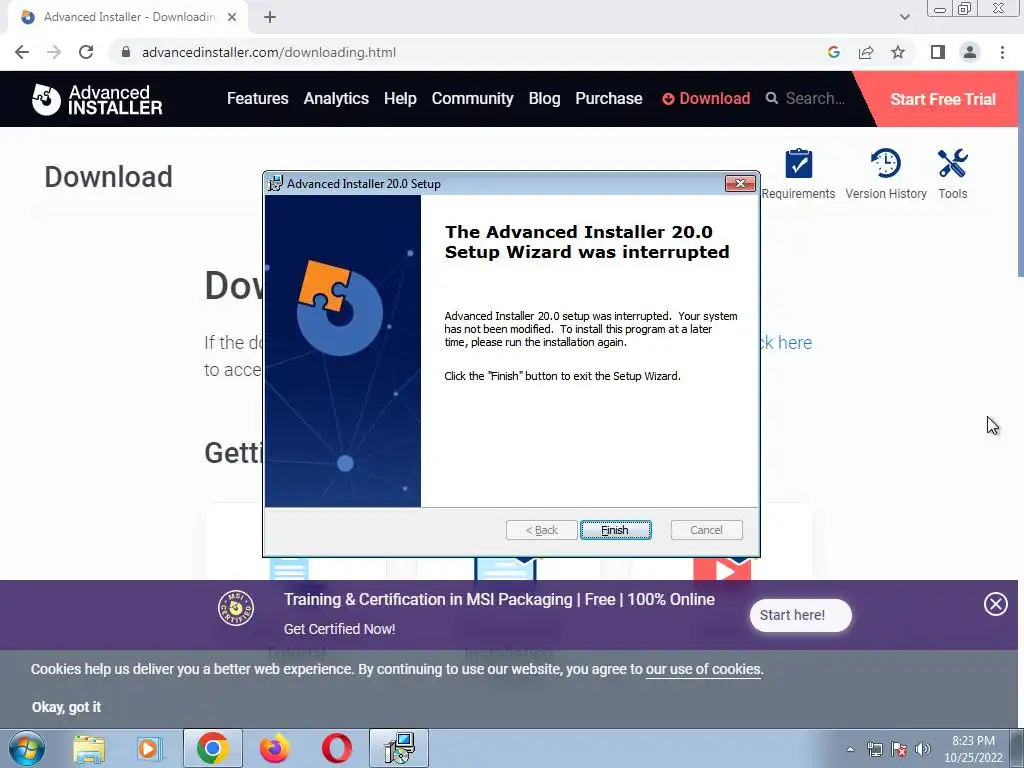1024x768 pixels.
Task: Click the red video play thumbnail
Action: tap(722, 568)
